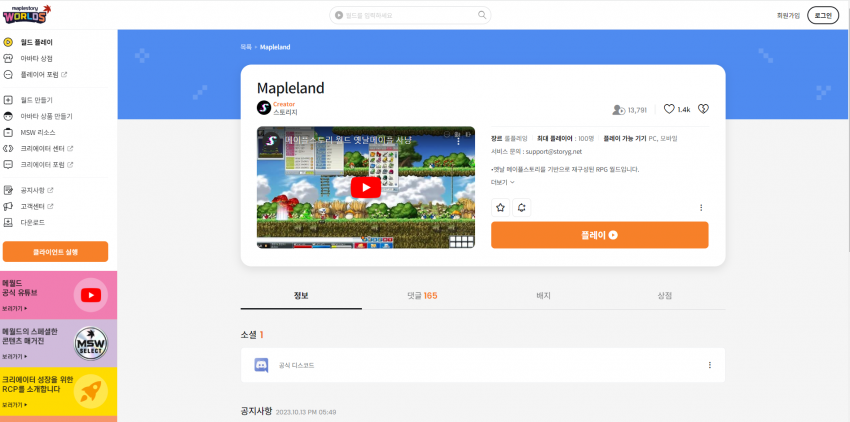Viewport: 850px width, 422px height.
Task: Open the RCP 소개 rocket banner
Action: [59, 392]
